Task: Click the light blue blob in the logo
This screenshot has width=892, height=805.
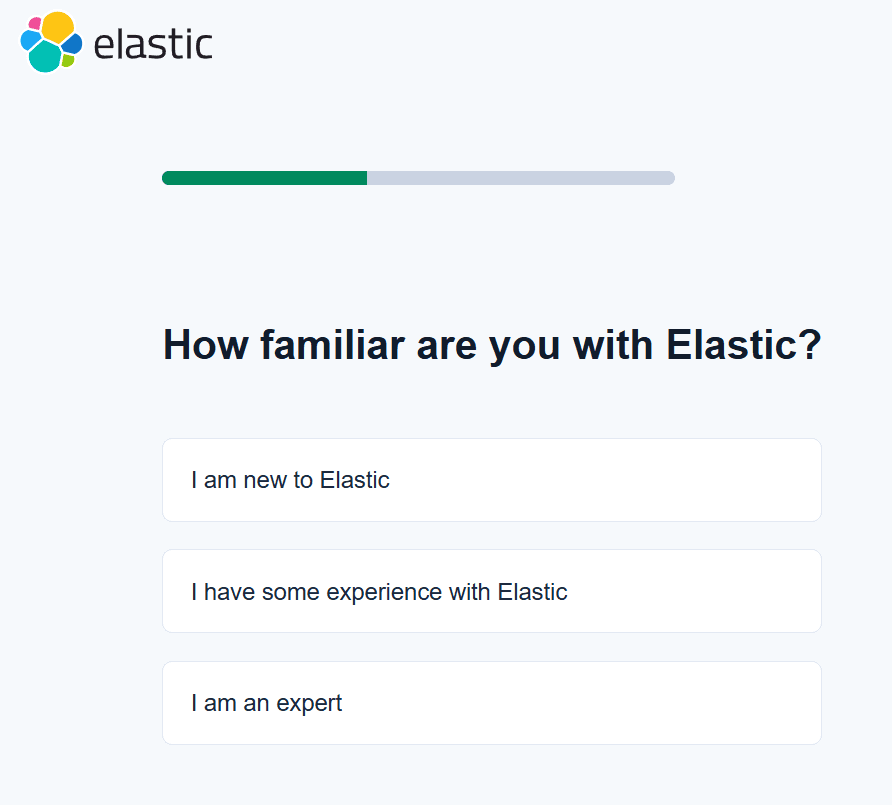Action: pos(29,40)
